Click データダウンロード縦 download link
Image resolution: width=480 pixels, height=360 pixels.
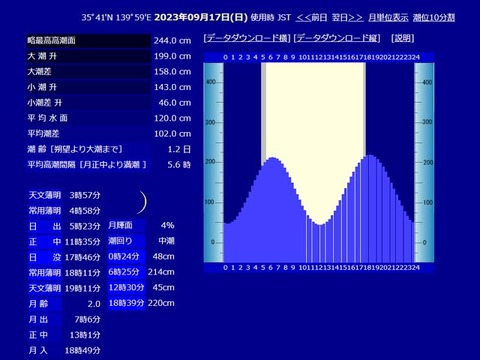[337, 38]
